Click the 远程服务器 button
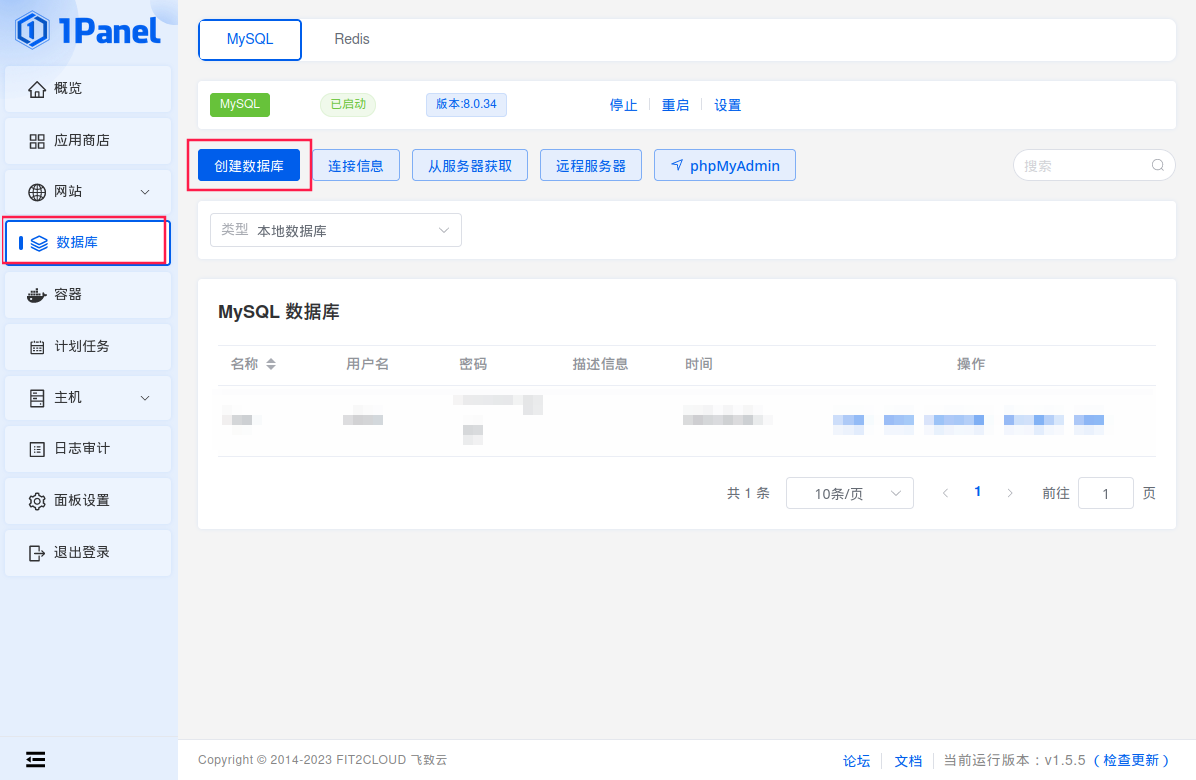 (x=590, y=165)
